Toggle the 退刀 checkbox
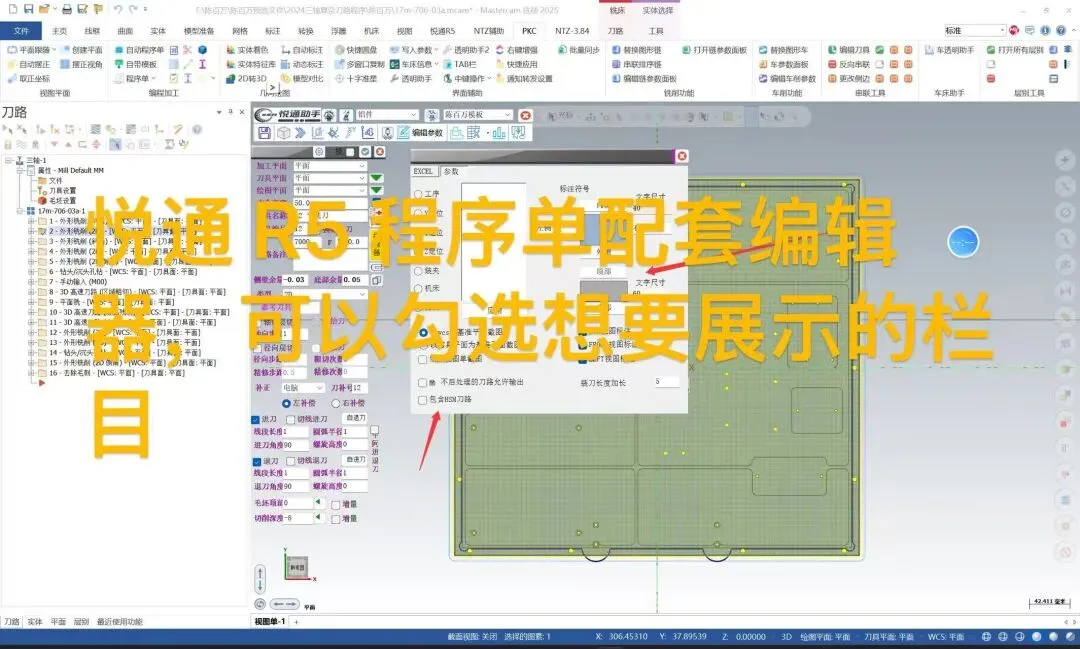The image size is (1080, 649). 256,461
